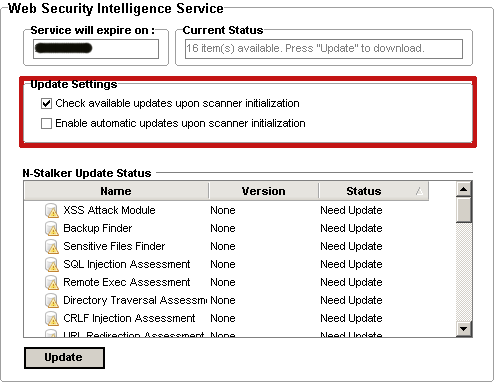
Task: Select the 'Directory Traversal Assessment' row name
Action: [135, 300]
